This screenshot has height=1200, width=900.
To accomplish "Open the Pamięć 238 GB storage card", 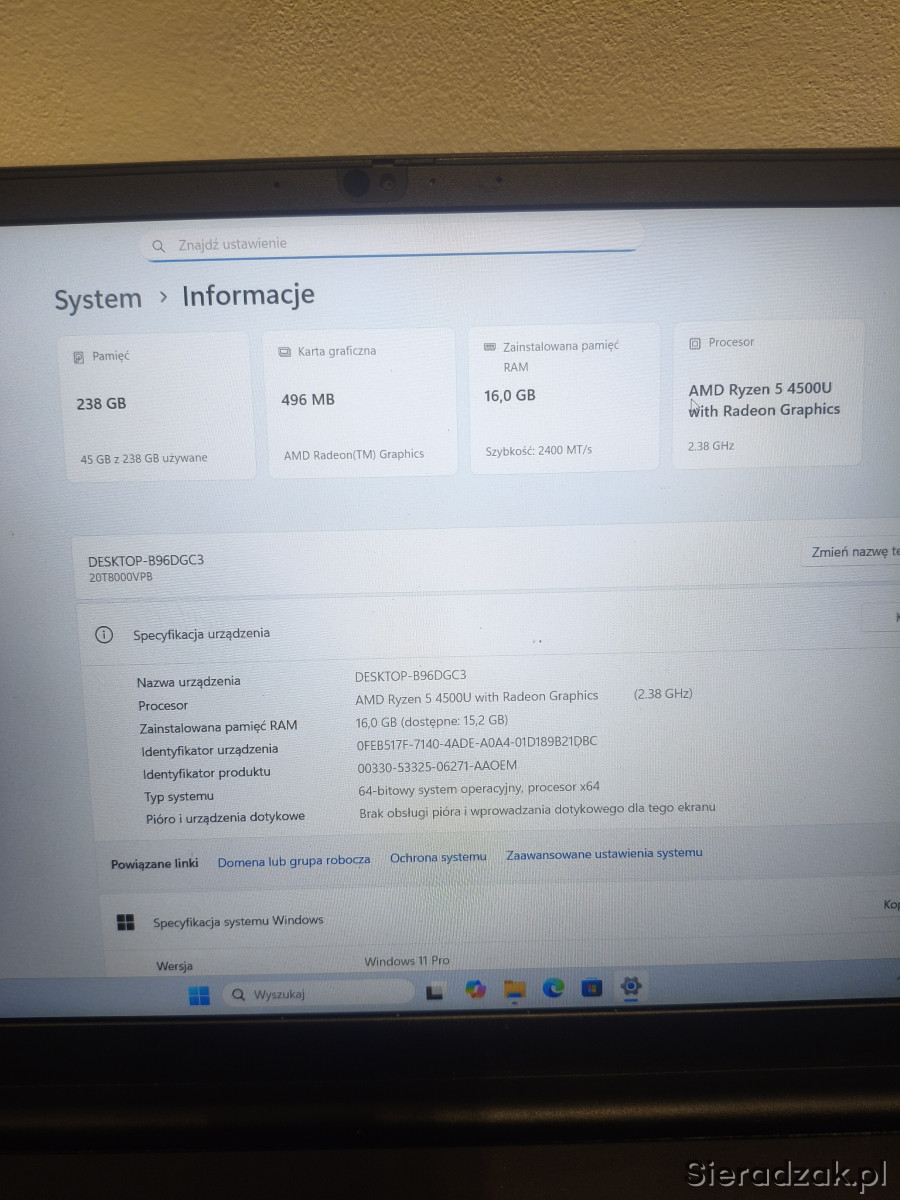I will [x=156, y=405].
